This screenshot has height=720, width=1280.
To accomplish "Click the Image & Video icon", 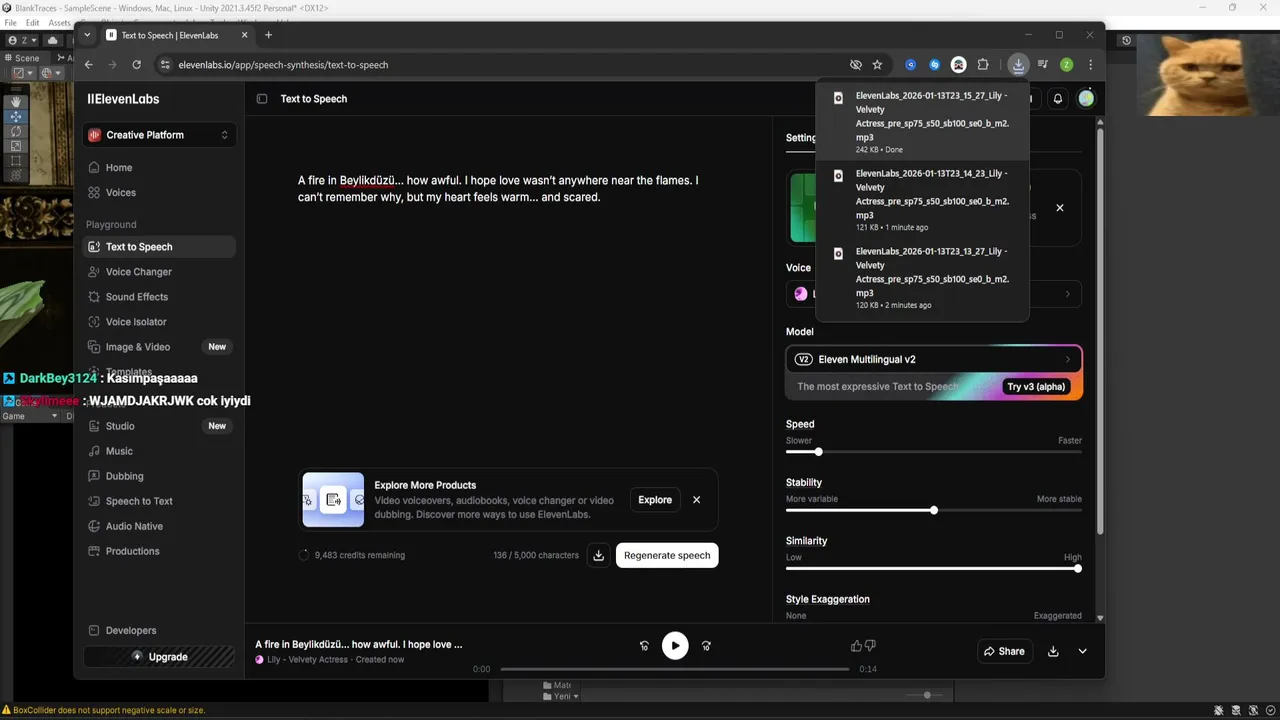I will 94,347.
